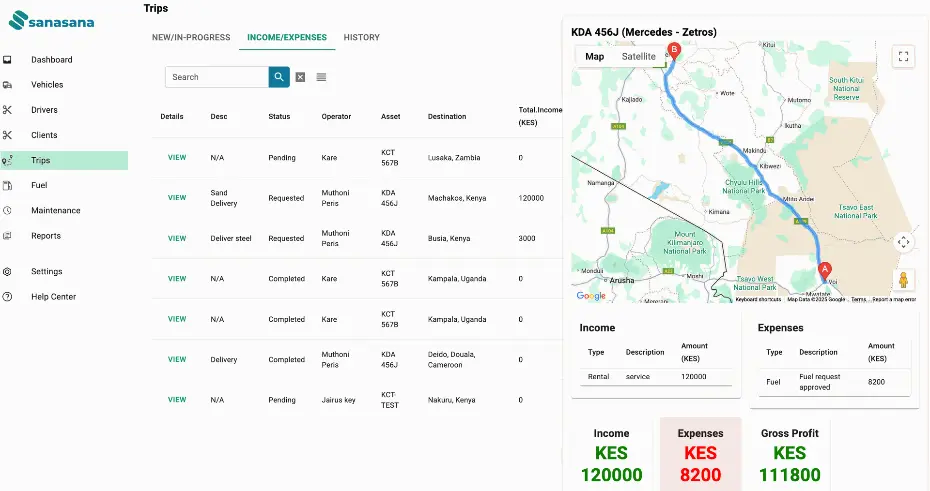Open the Vehicles sidebar section
Image resolution: width=930 pixels, height=491 pixels.
(x=47, y=85)
